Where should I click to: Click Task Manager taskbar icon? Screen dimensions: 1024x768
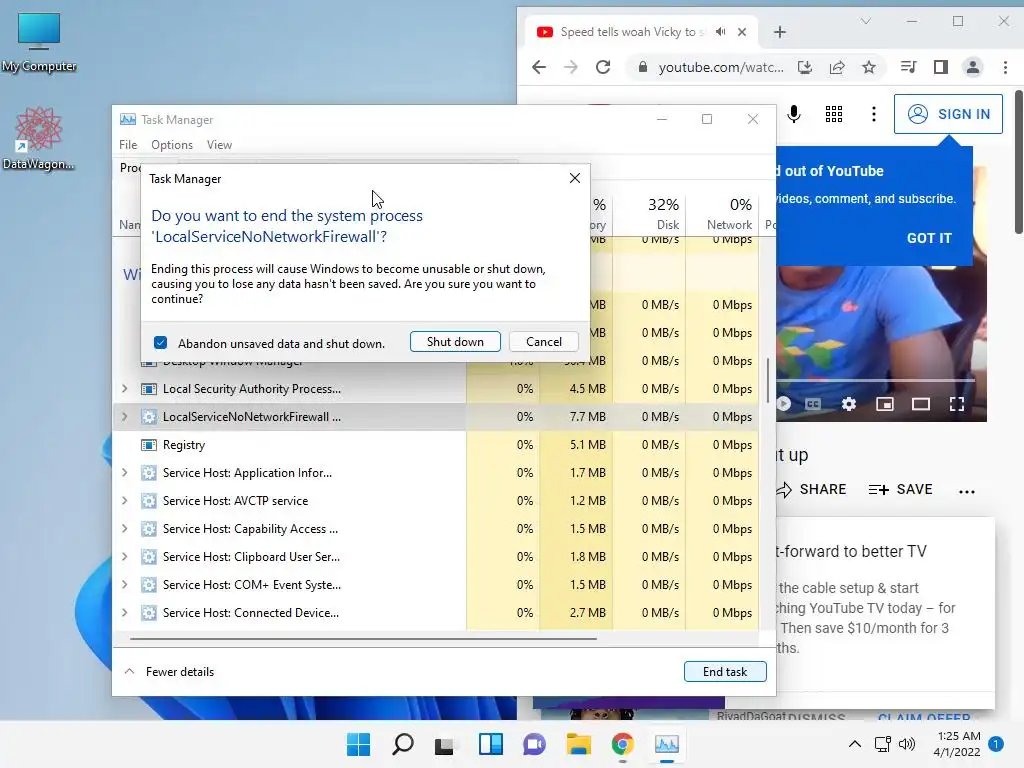667,744
